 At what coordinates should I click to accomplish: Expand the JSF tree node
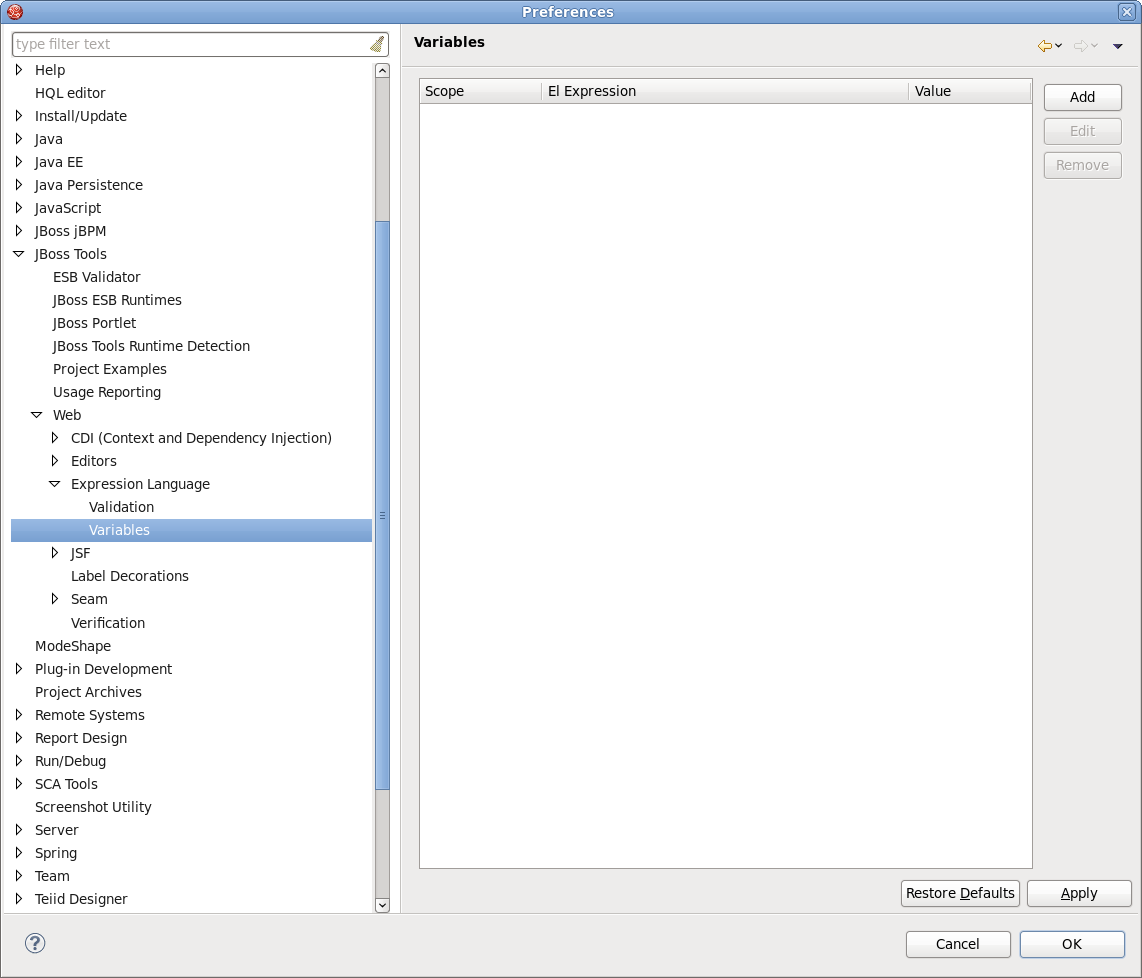coord(55,553)
